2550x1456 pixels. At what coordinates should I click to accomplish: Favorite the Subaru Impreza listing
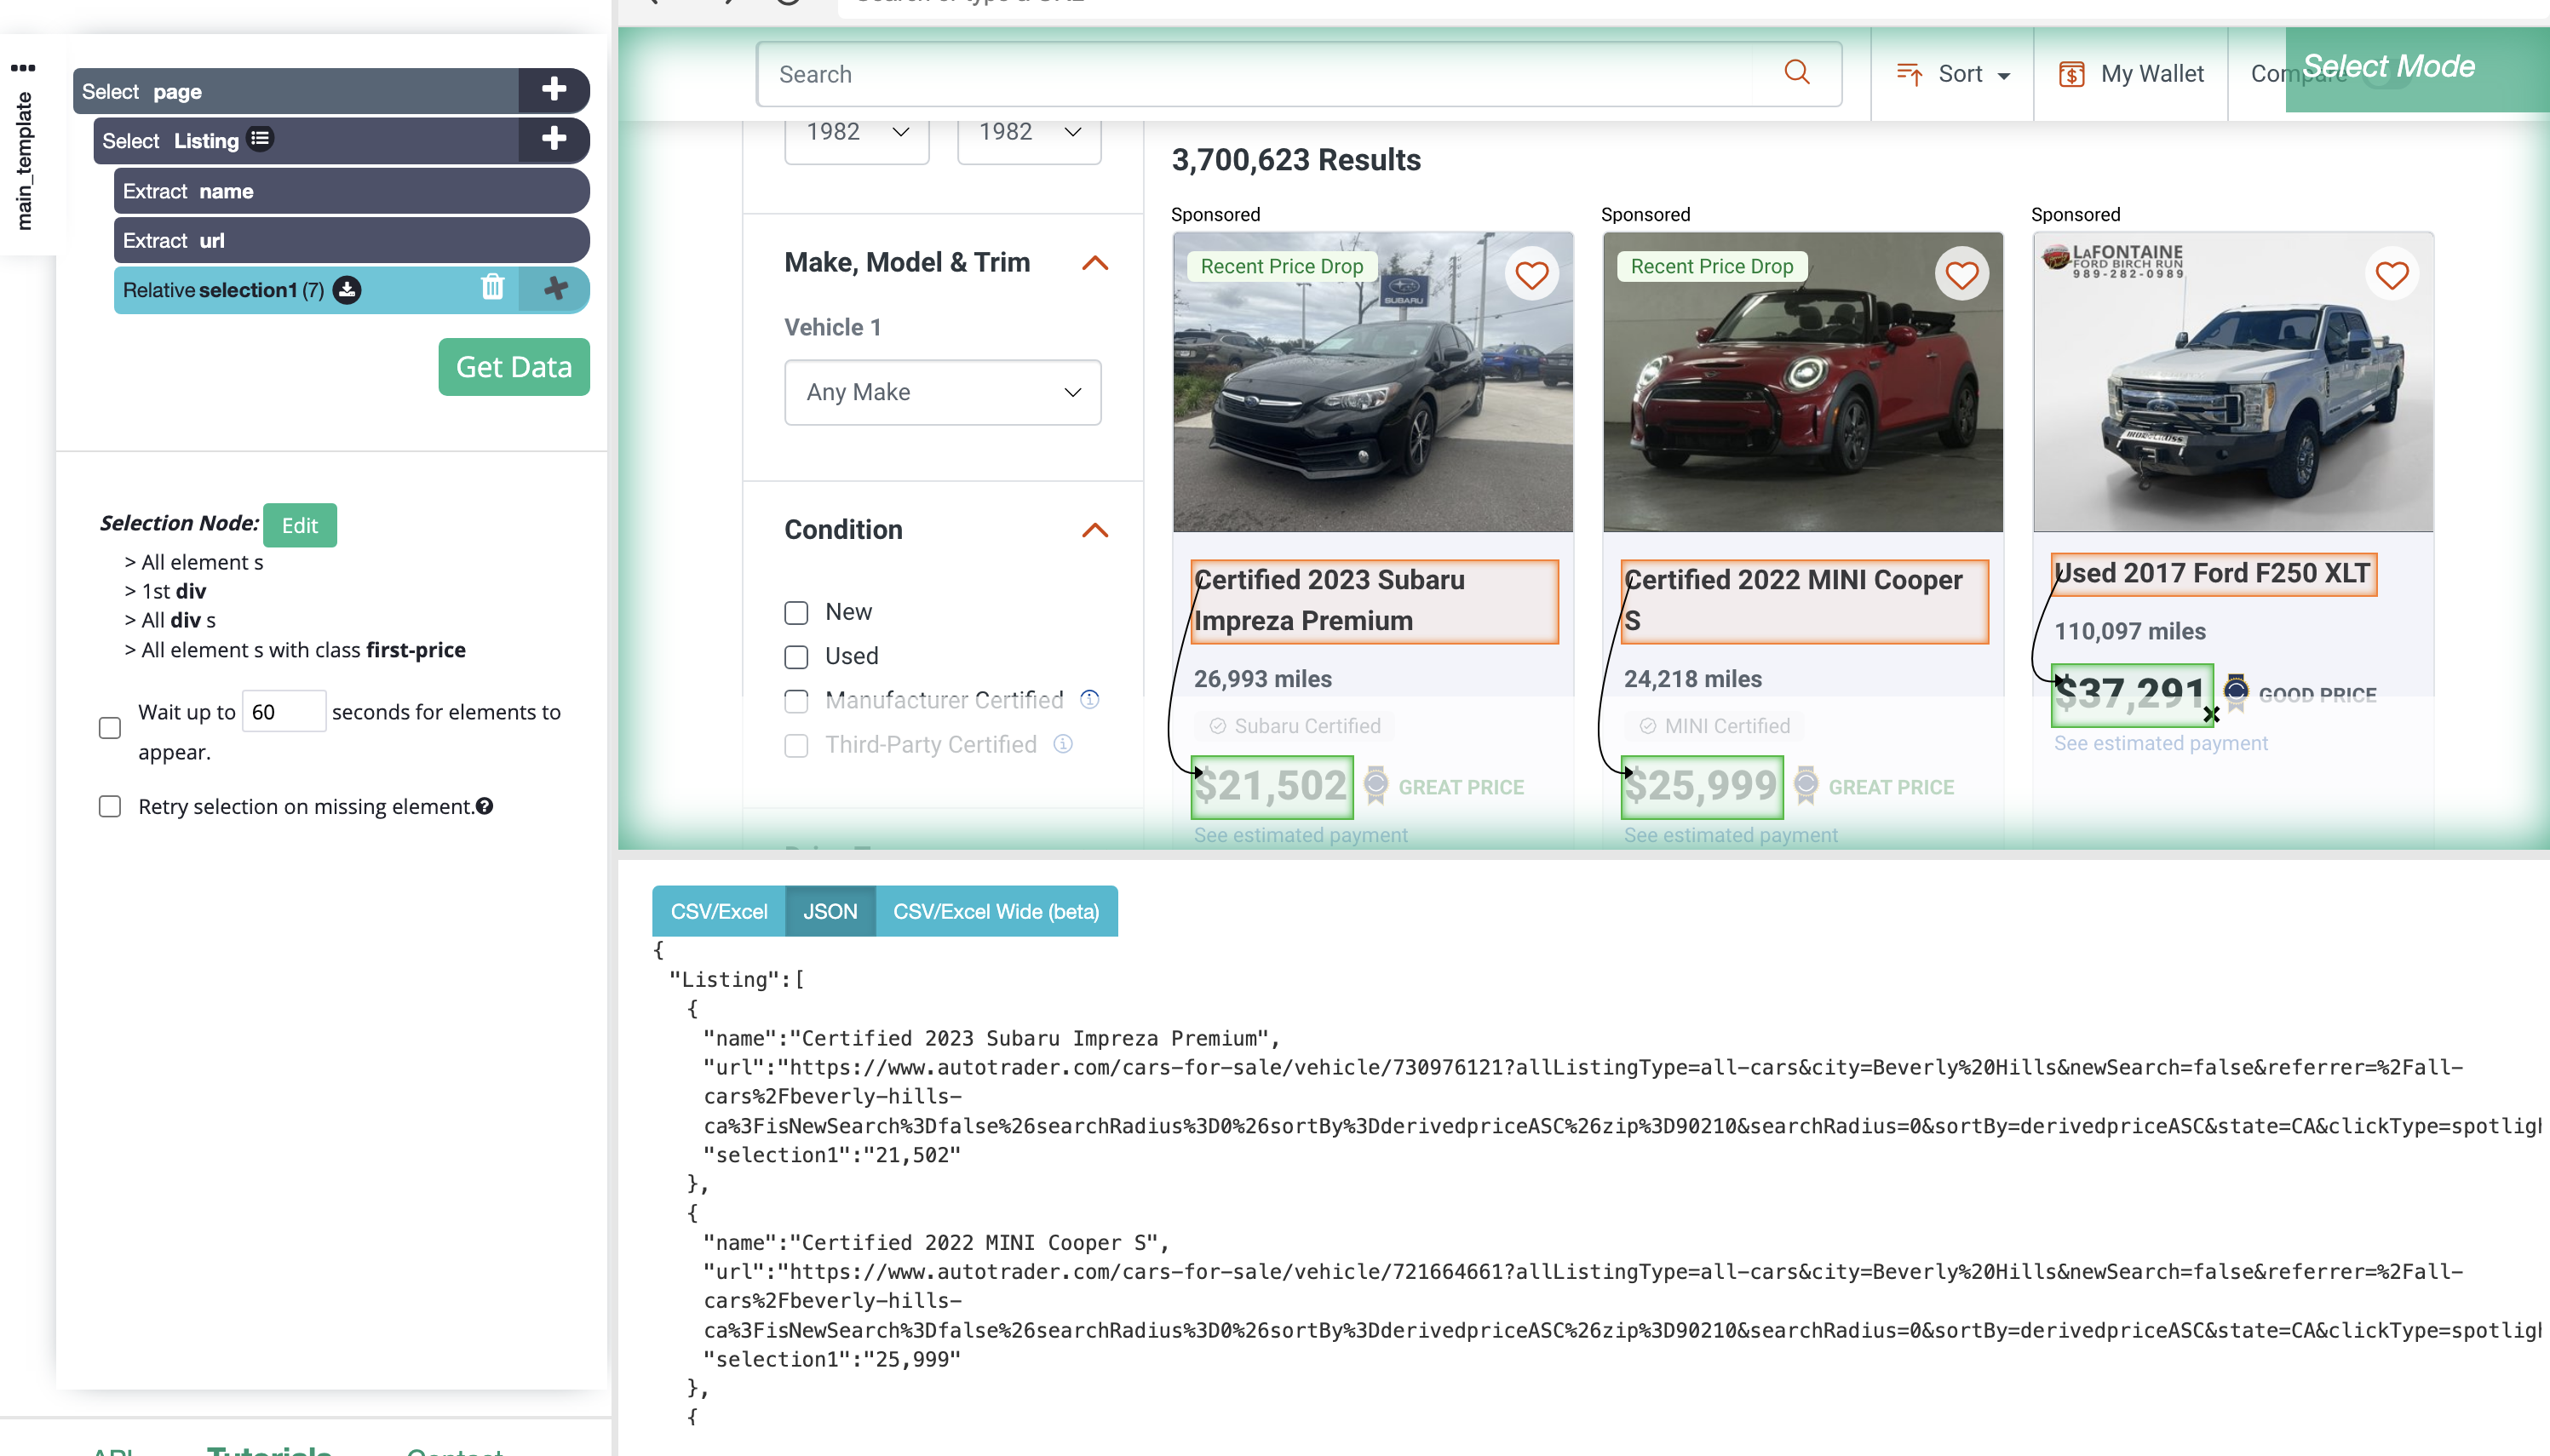1532,274
